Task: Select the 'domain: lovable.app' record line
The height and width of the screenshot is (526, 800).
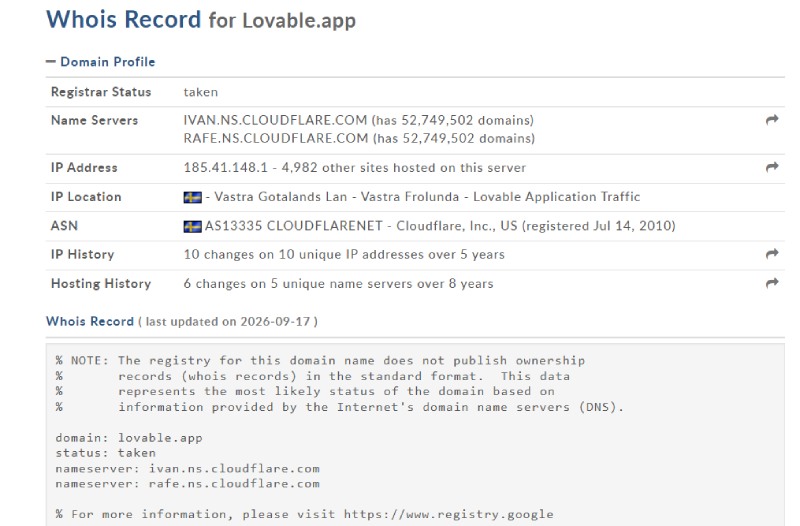Action: pyautogui.click(x=129, y=438)
